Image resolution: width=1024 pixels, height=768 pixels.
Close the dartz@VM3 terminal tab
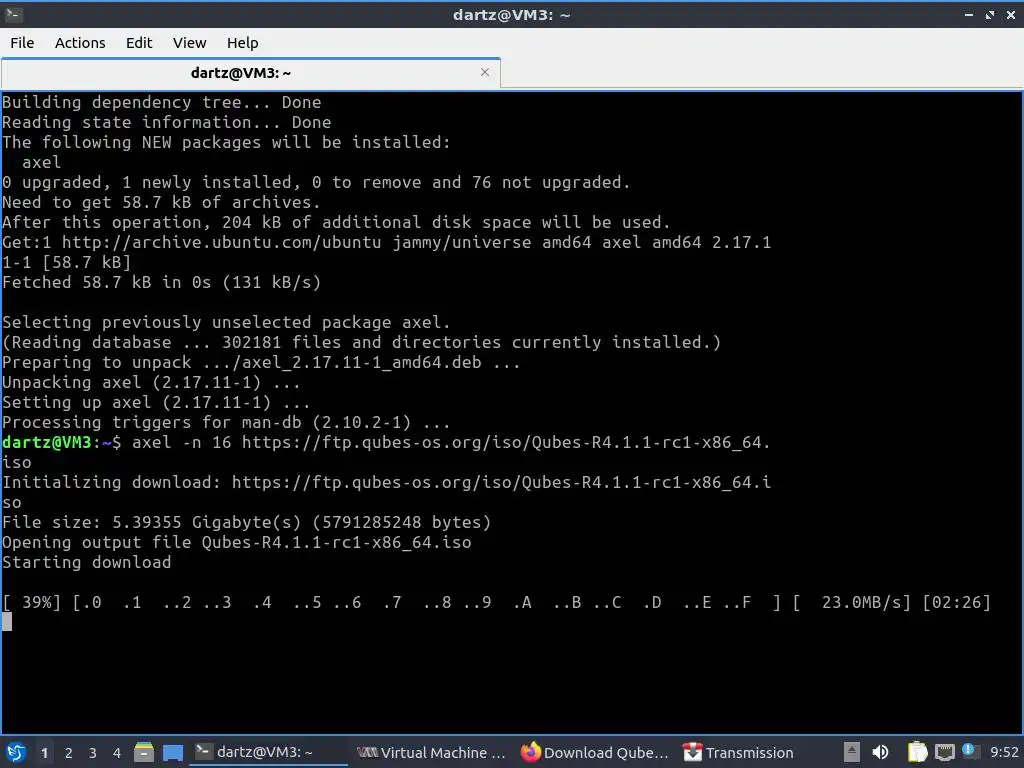point(485,72)
